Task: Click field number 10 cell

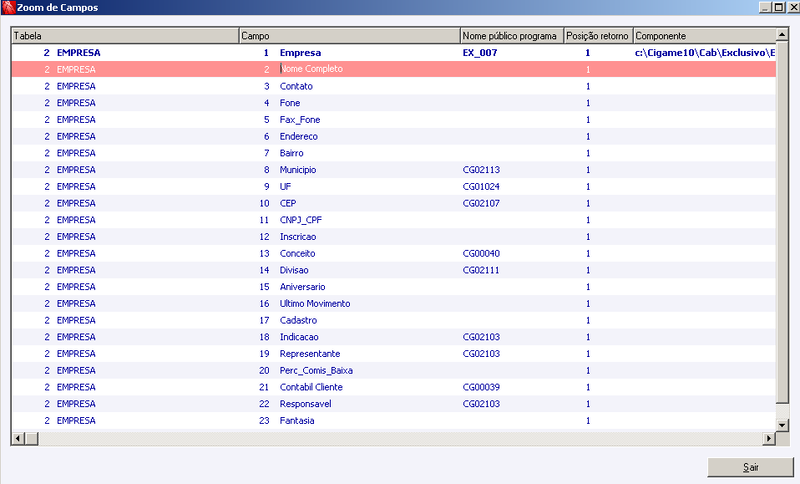Action: coord(264,203)
